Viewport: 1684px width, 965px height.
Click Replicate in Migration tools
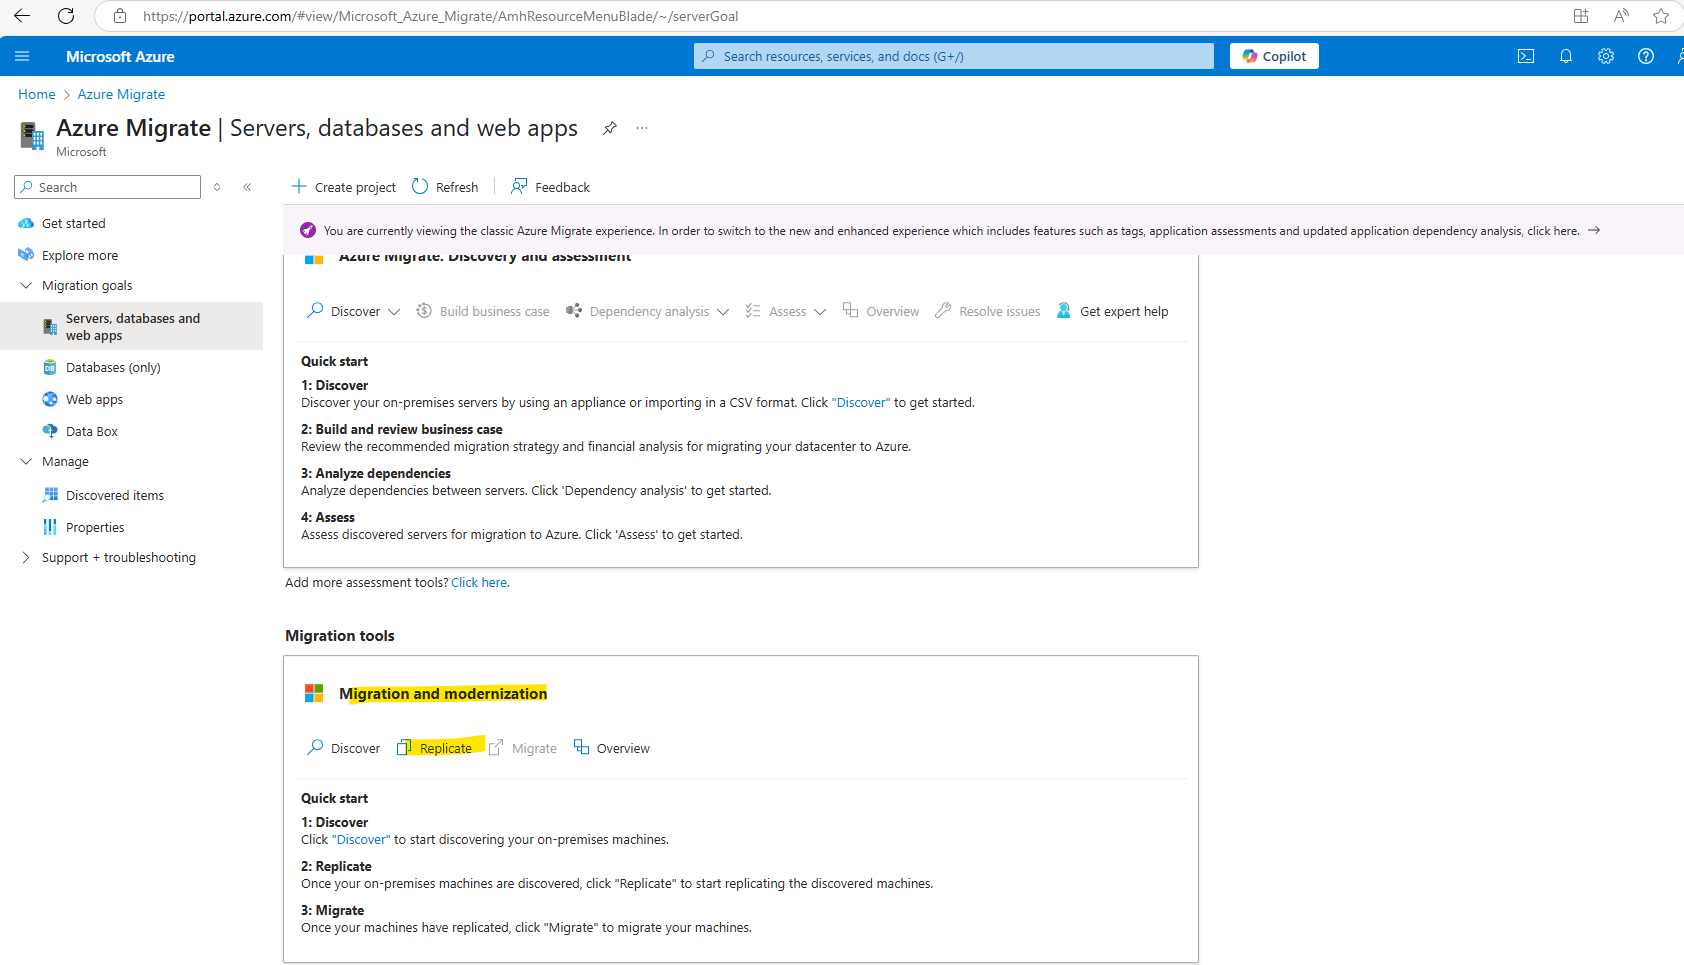tap(435, 748)
